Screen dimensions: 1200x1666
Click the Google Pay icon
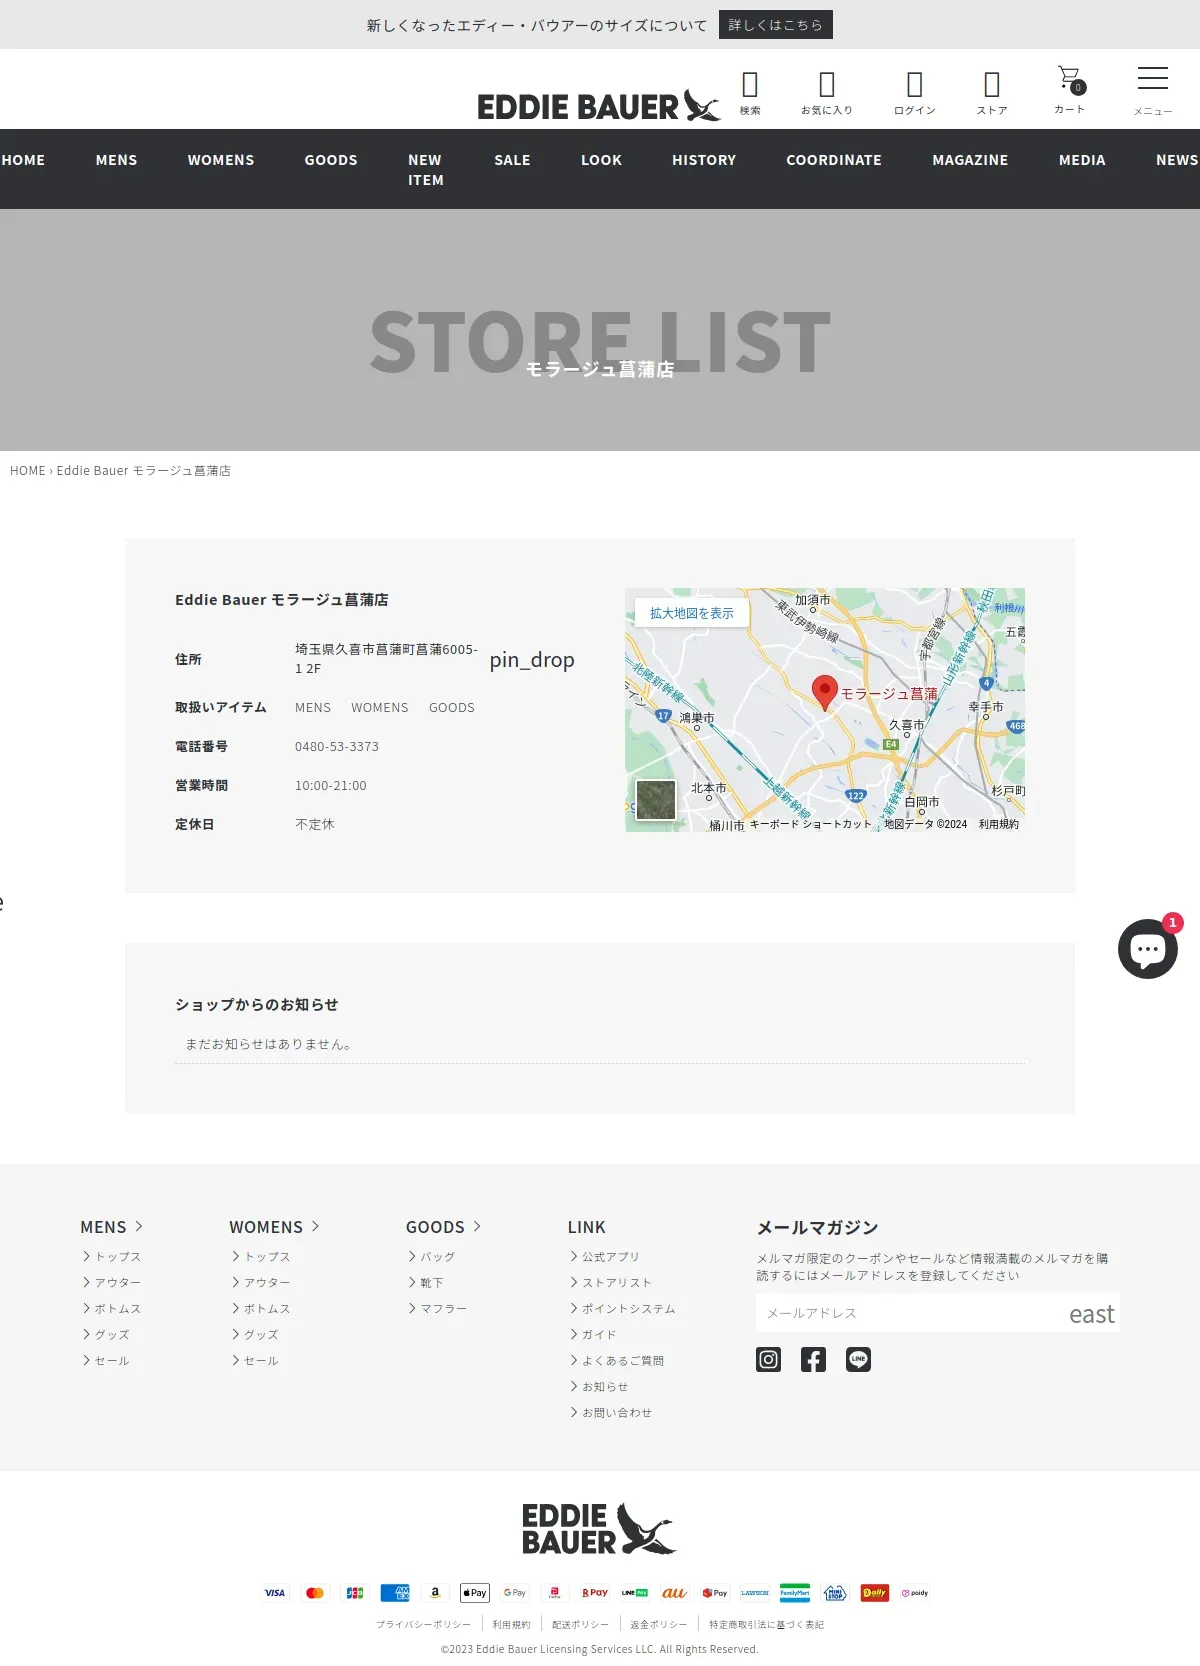click(x=515, y=1593)
